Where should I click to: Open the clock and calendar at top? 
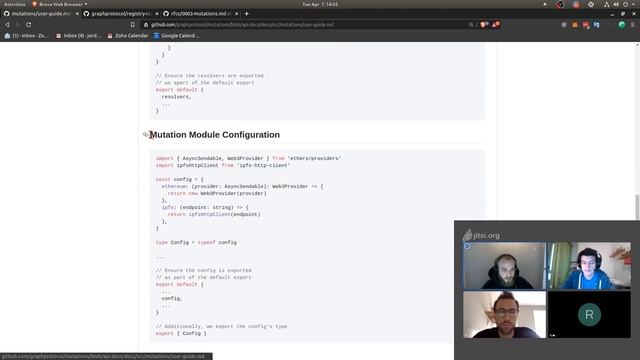point(320,4)
